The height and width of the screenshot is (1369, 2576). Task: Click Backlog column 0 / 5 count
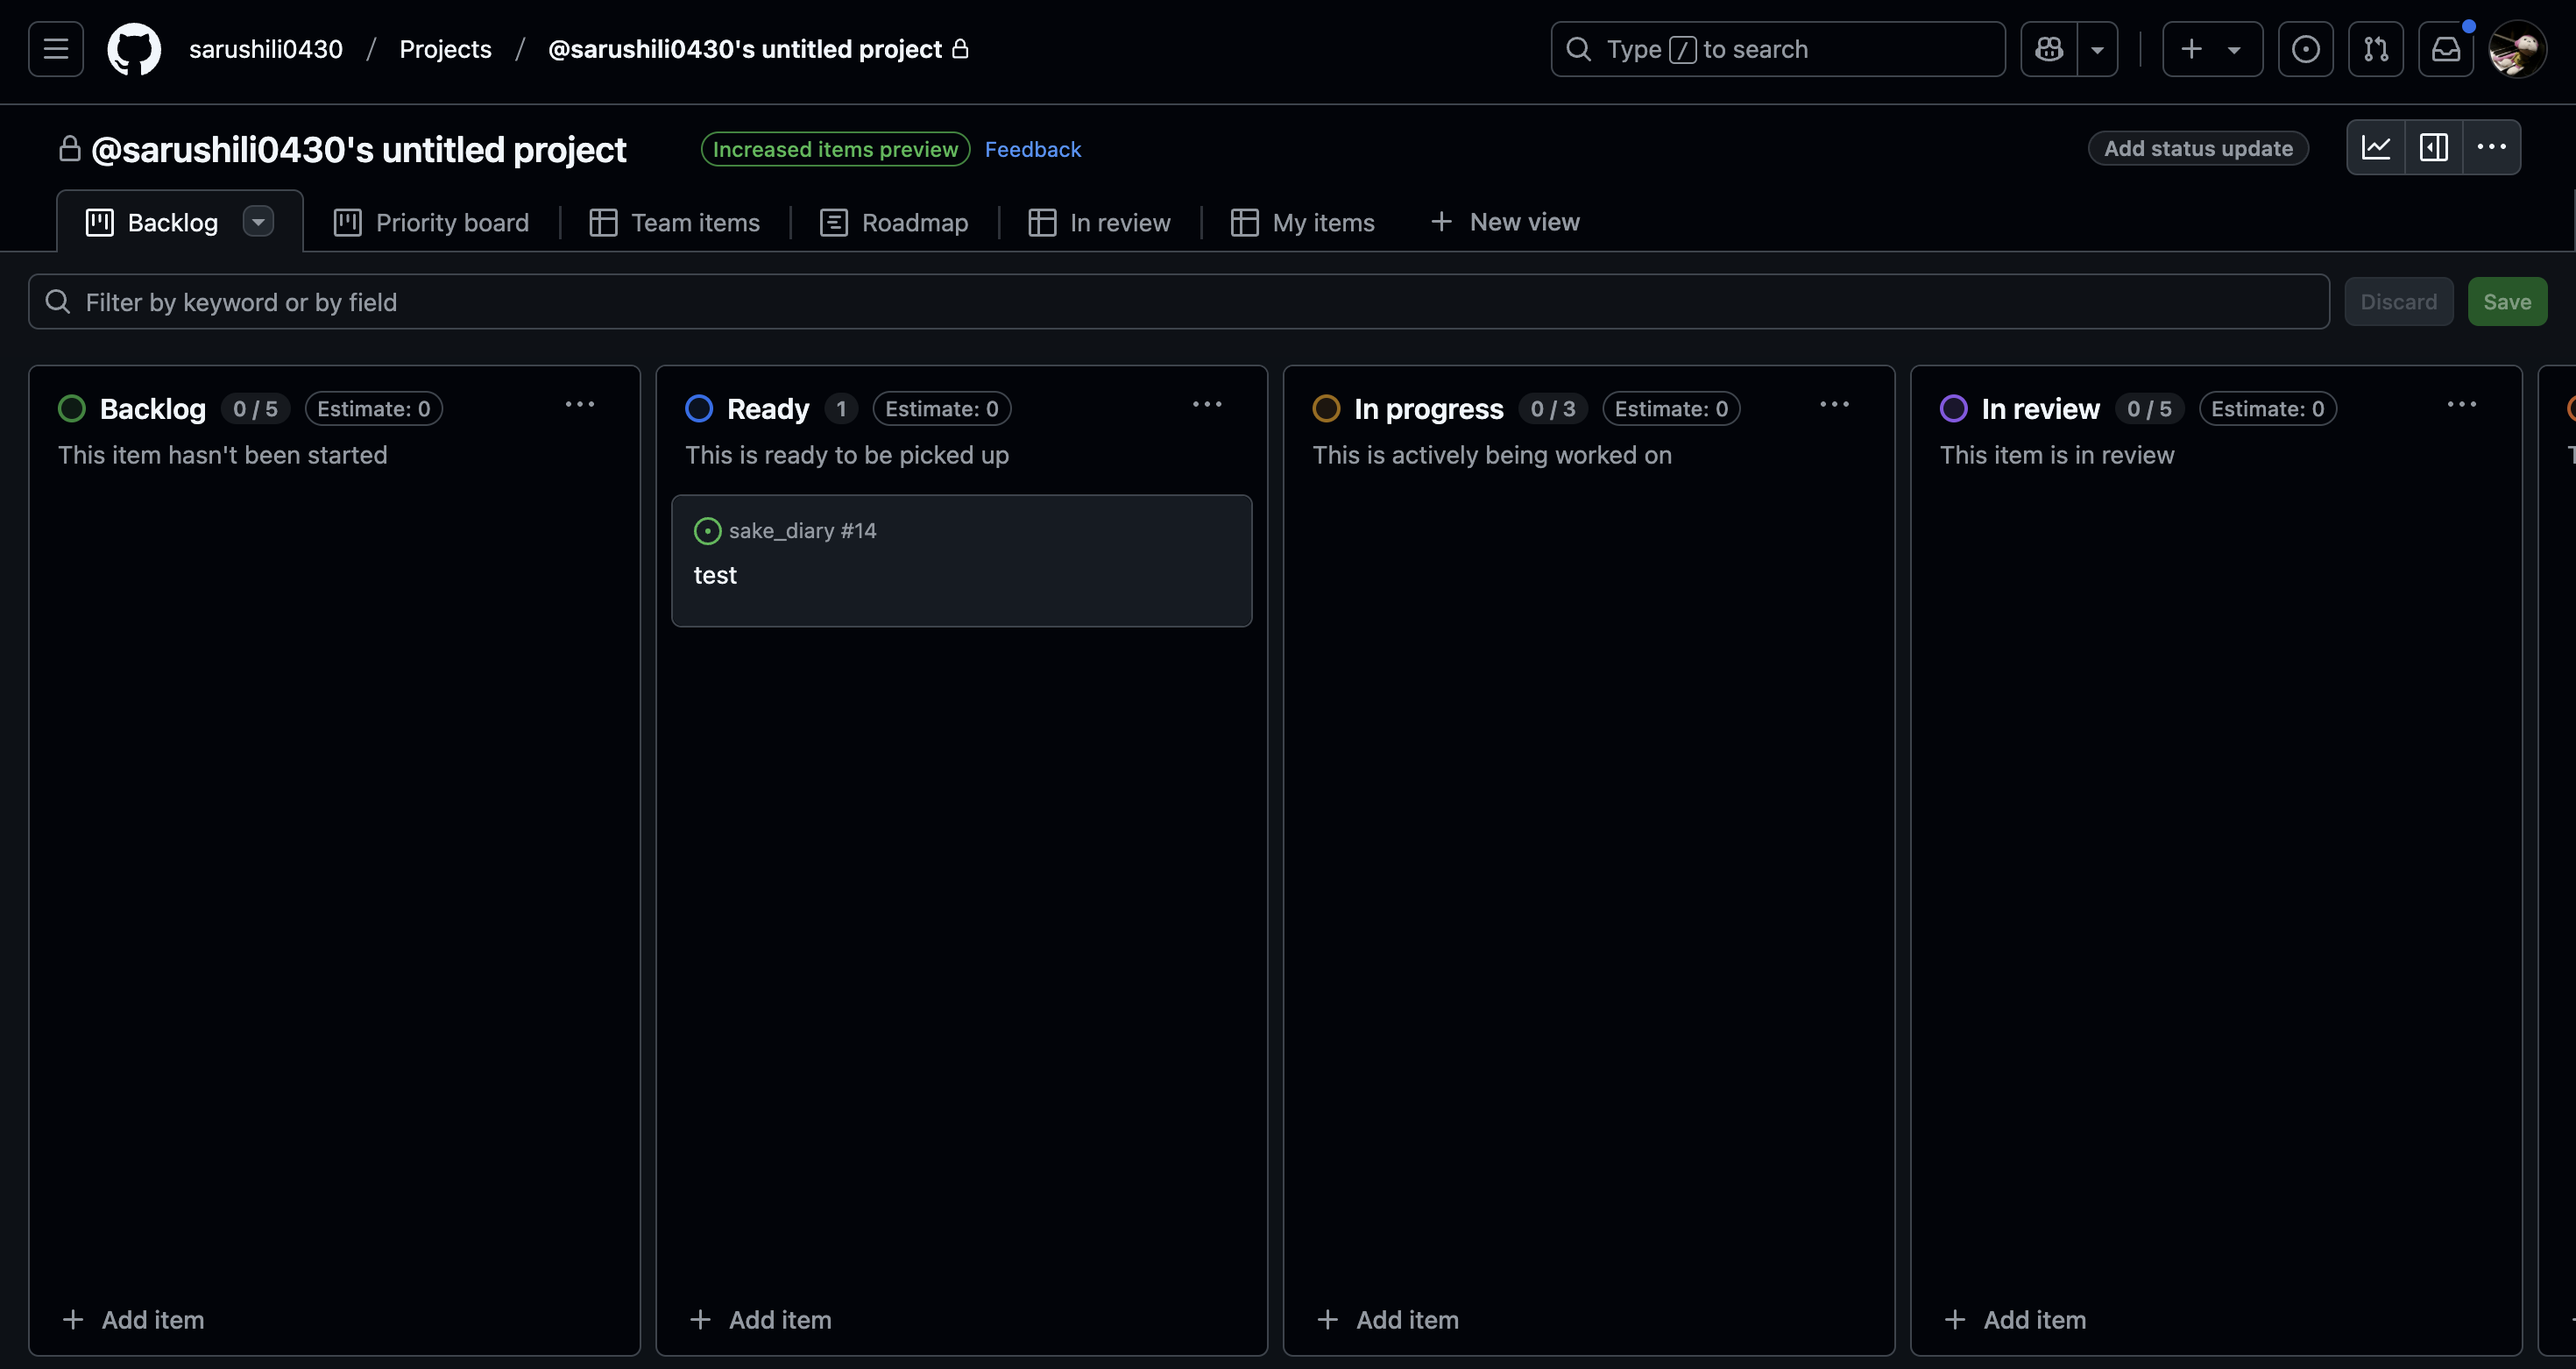click(x=255, y=409)
